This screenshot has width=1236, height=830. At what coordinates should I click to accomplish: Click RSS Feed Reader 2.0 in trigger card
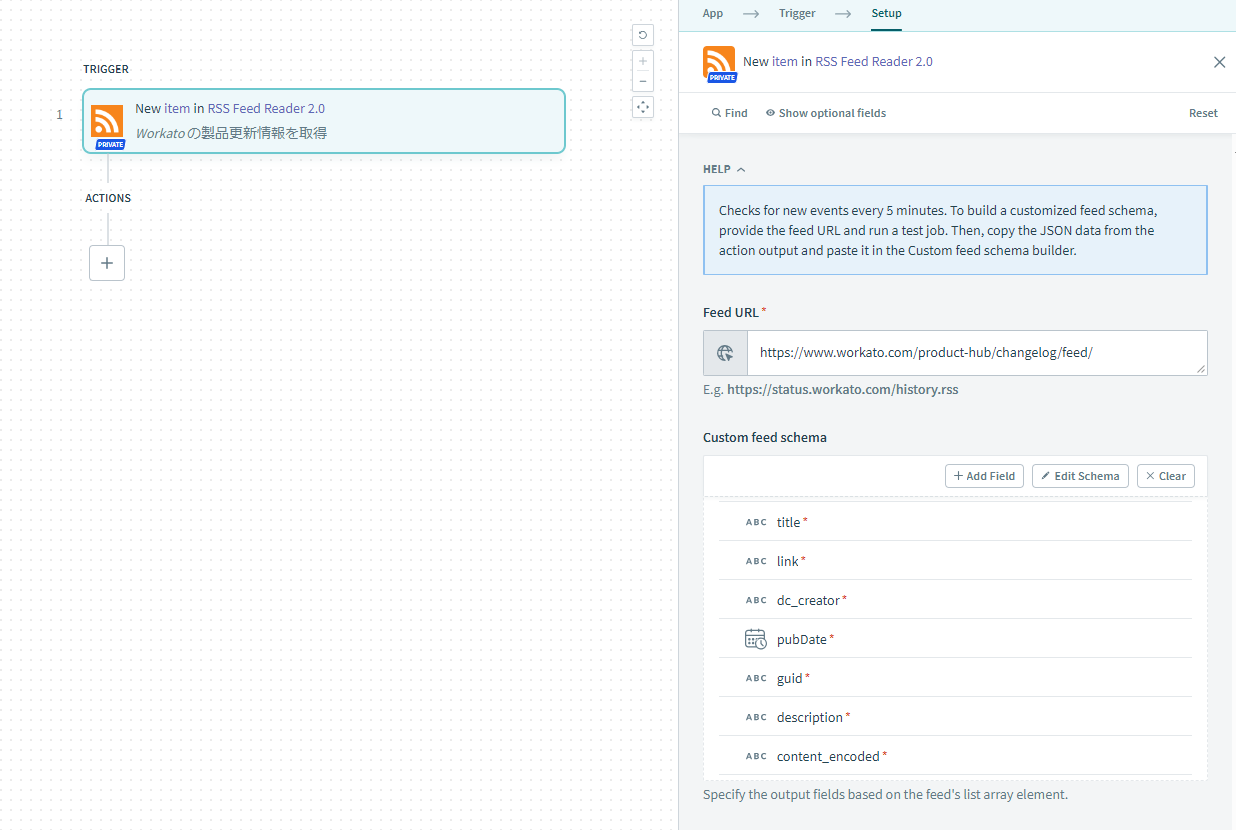click(x=266, y=109)
